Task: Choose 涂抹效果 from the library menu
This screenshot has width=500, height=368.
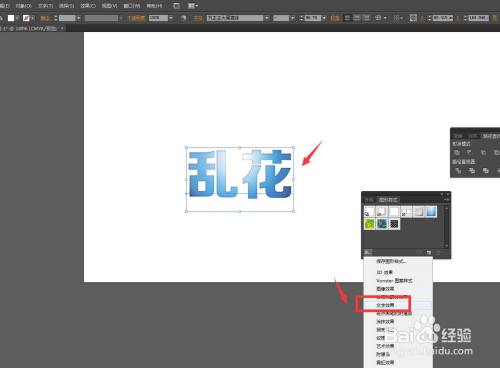Action: [385, 321]
